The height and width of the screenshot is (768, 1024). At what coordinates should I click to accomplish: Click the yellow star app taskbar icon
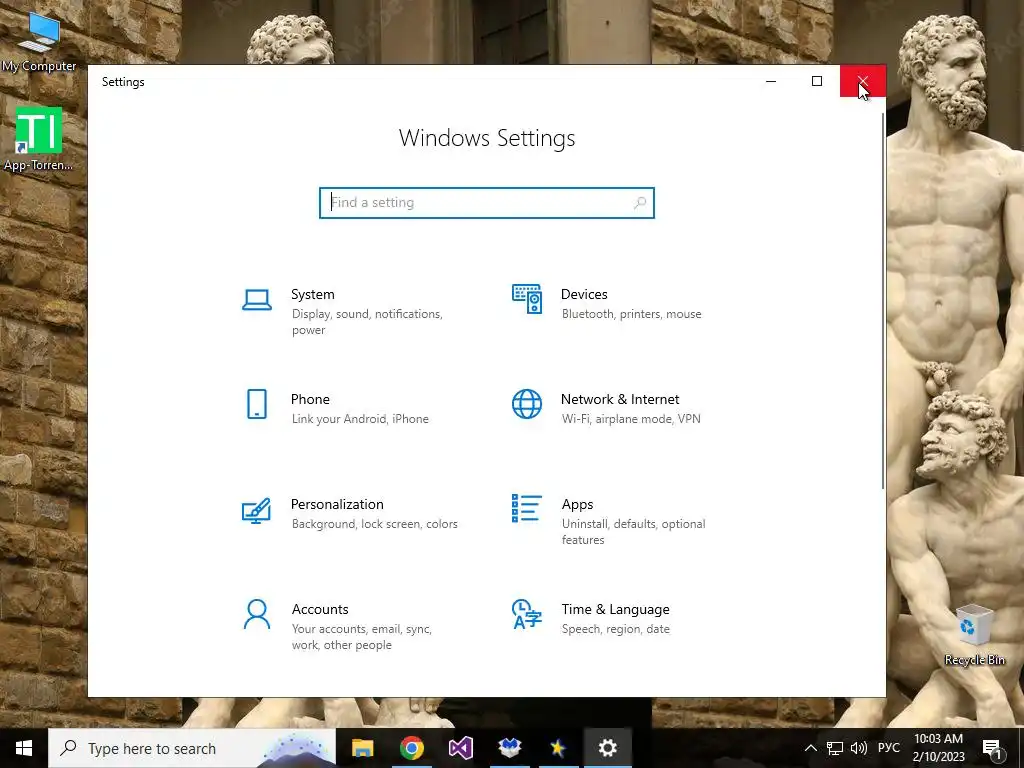558,748
